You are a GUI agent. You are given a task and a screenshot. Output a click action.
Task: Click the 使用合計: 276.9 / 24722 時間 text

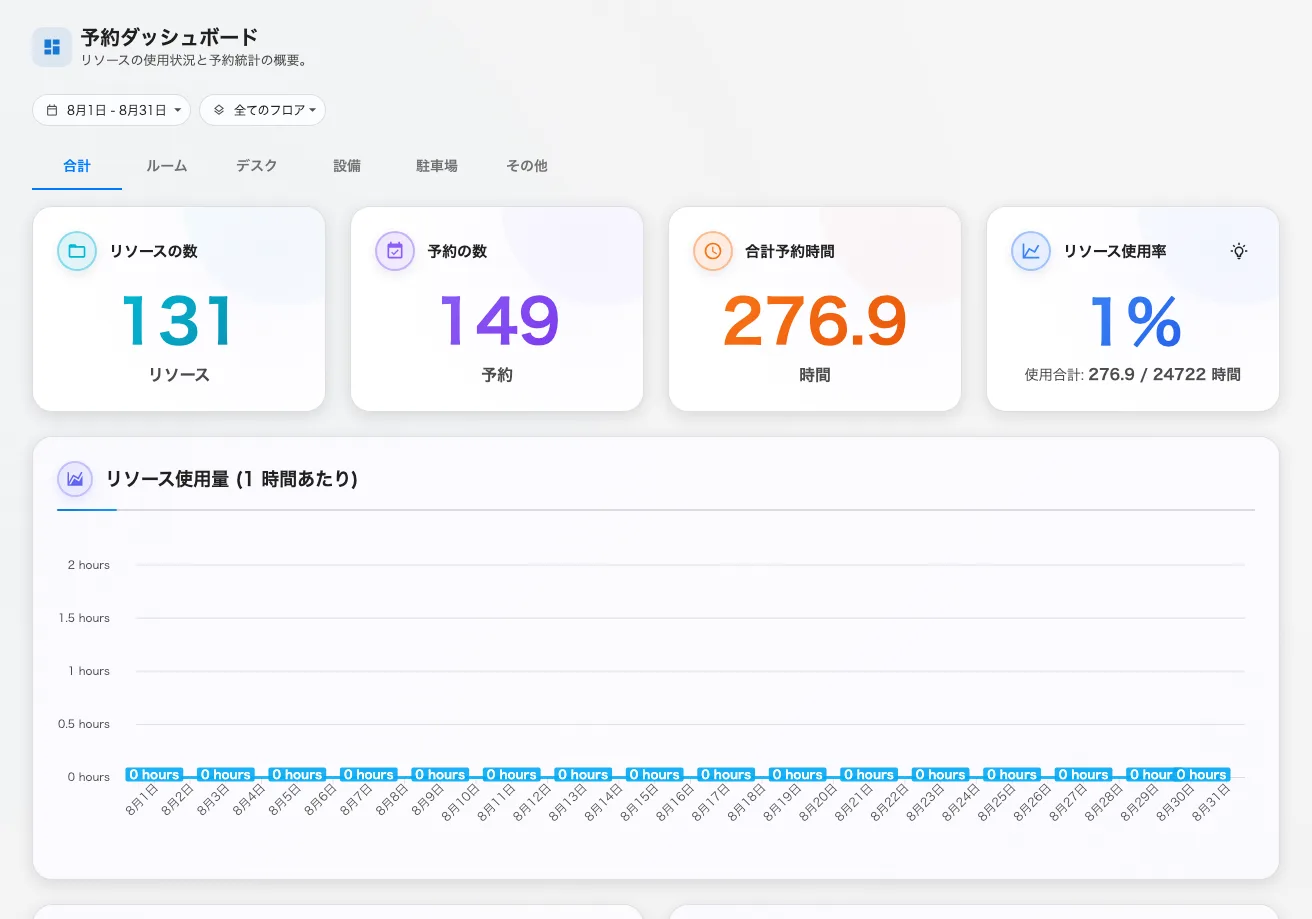click(x=1133, y=375)
